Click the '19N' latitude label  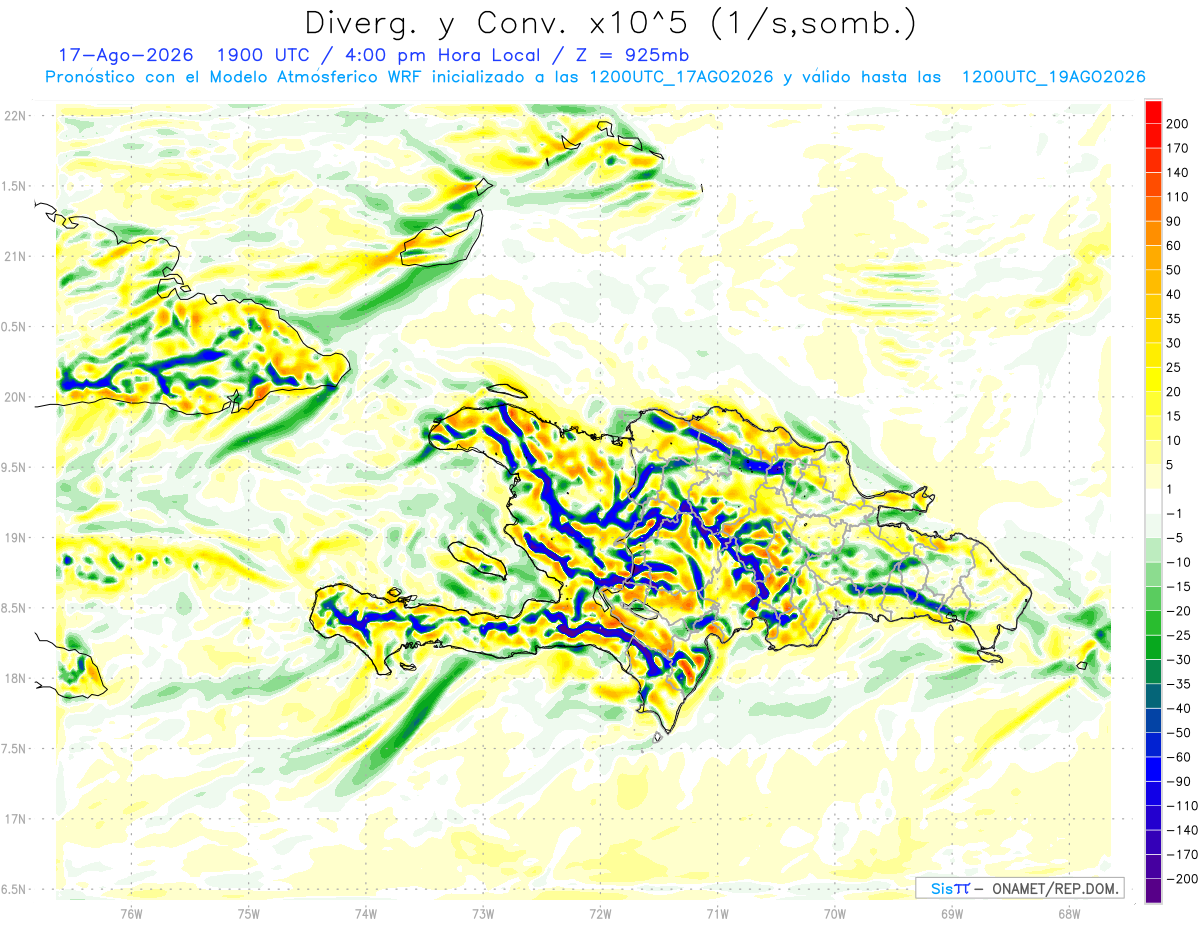point(14,538)
